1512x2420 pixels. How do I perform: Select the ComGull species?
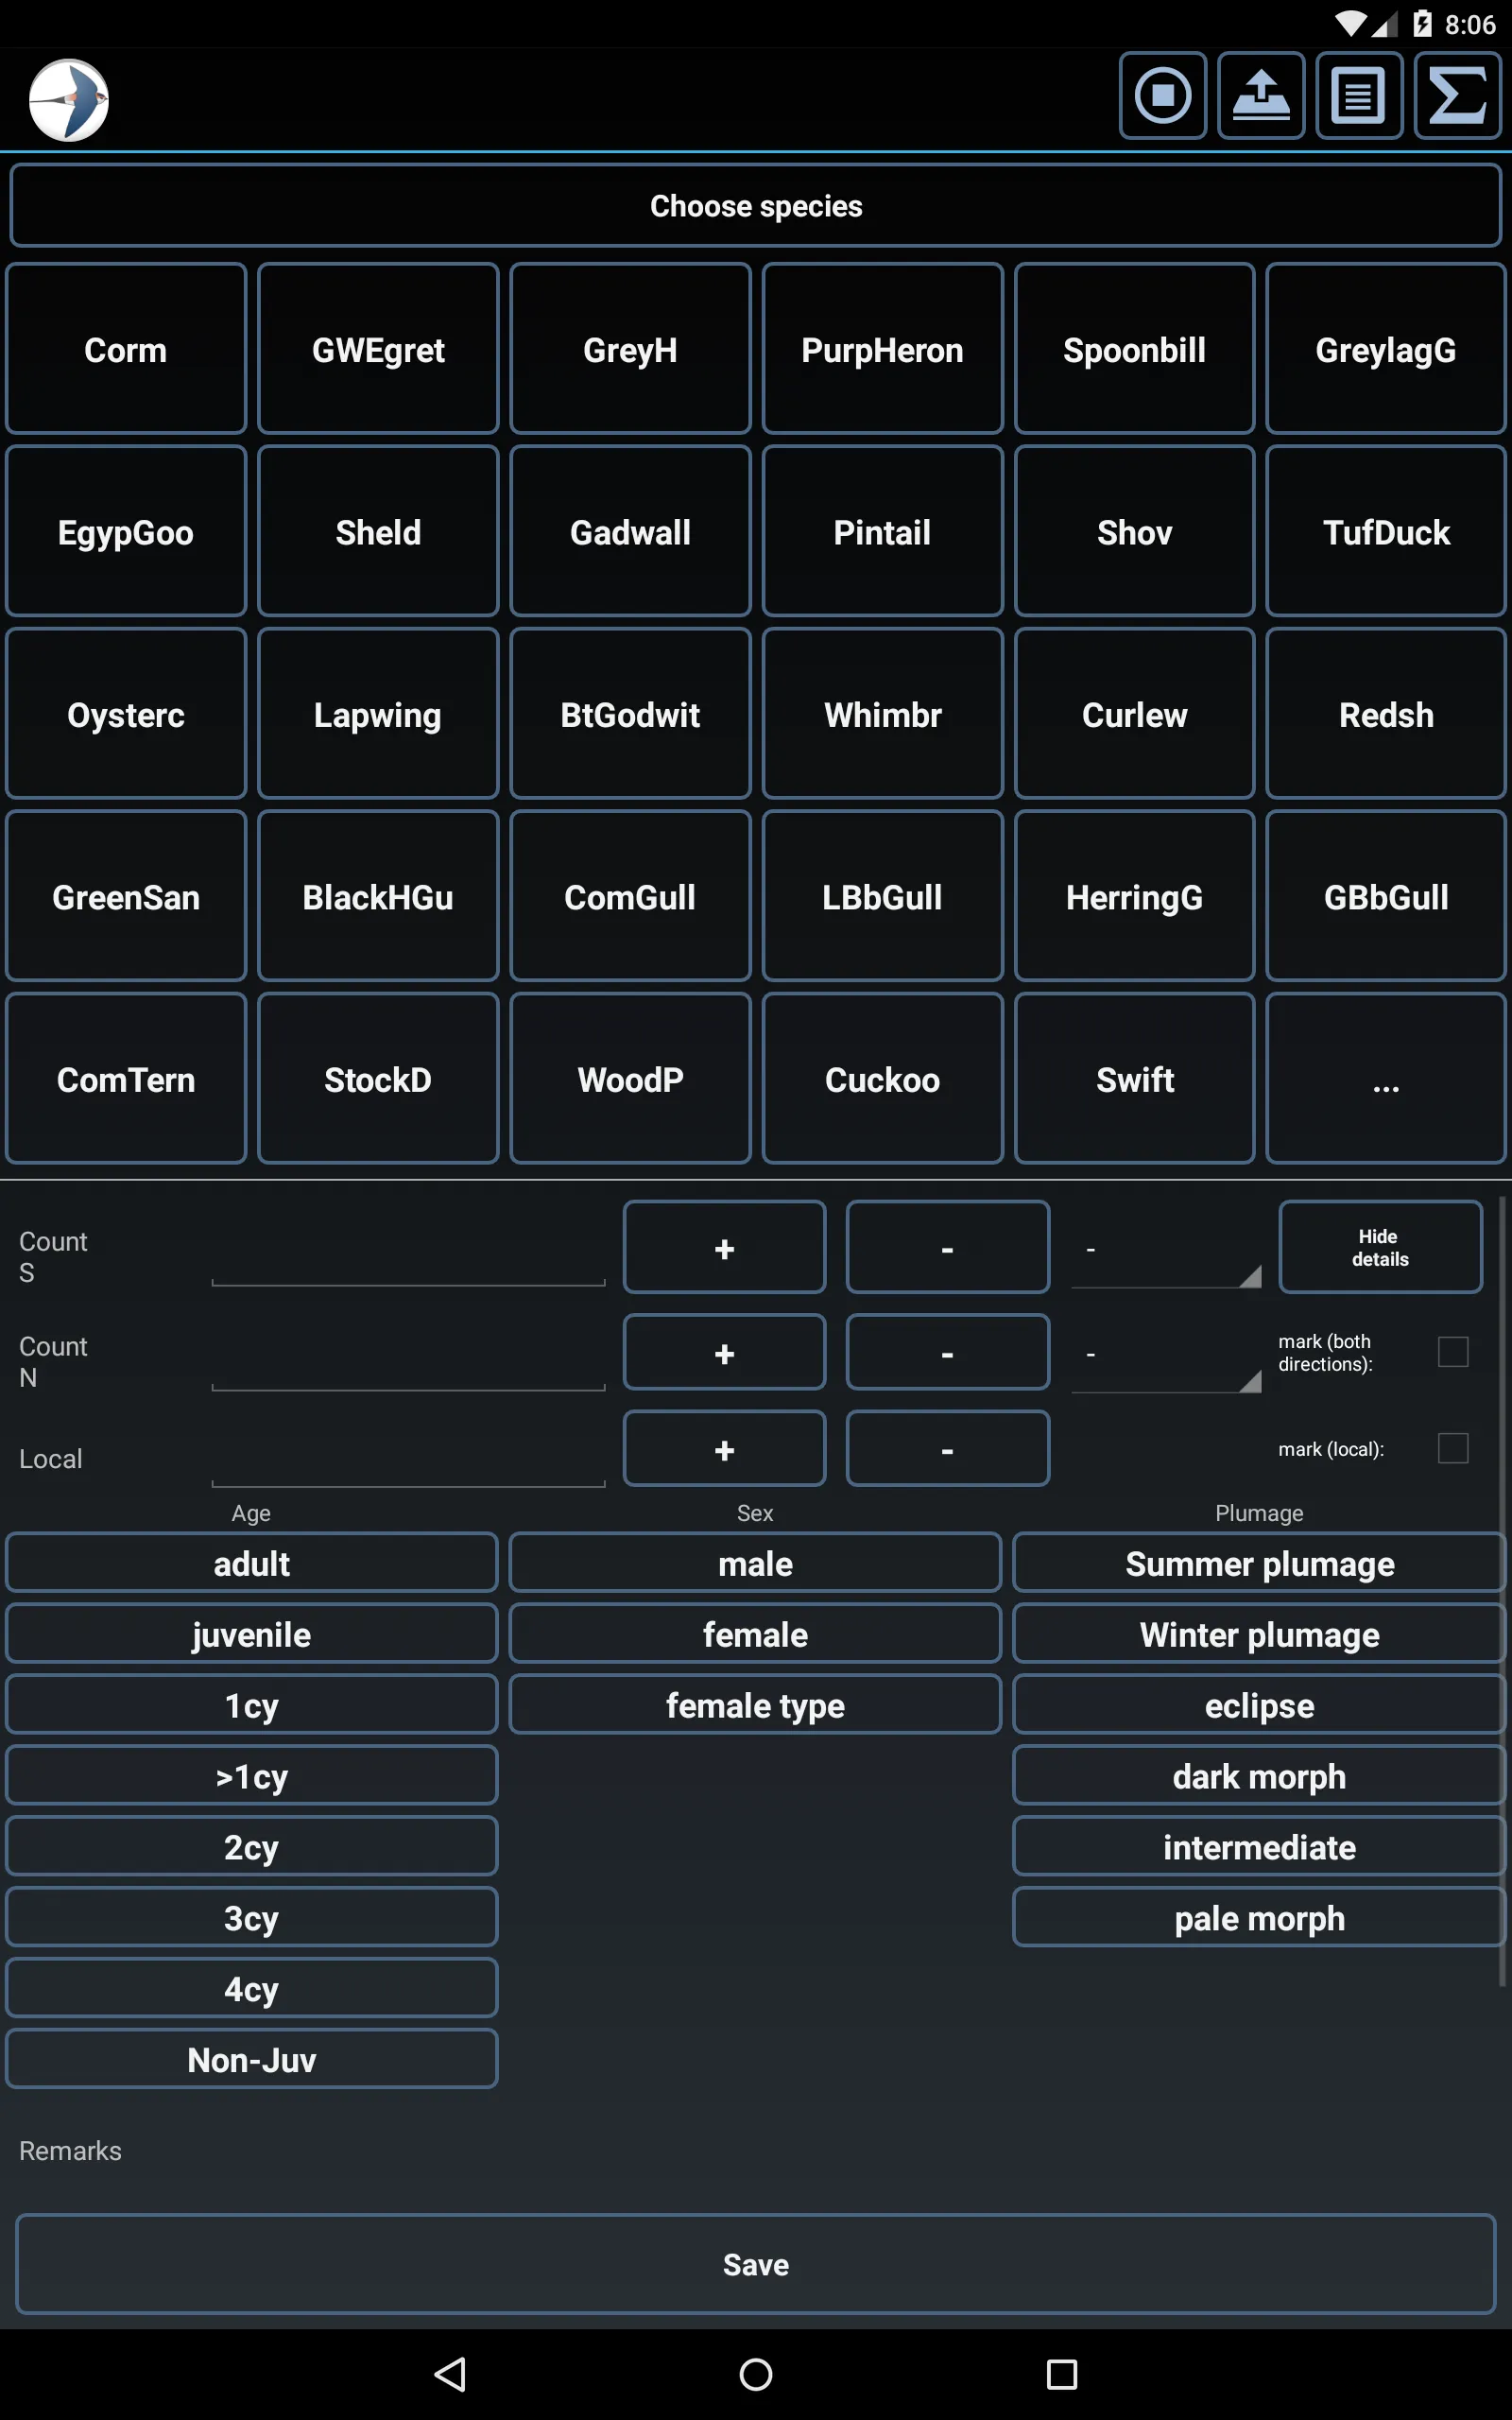point(630,896)
